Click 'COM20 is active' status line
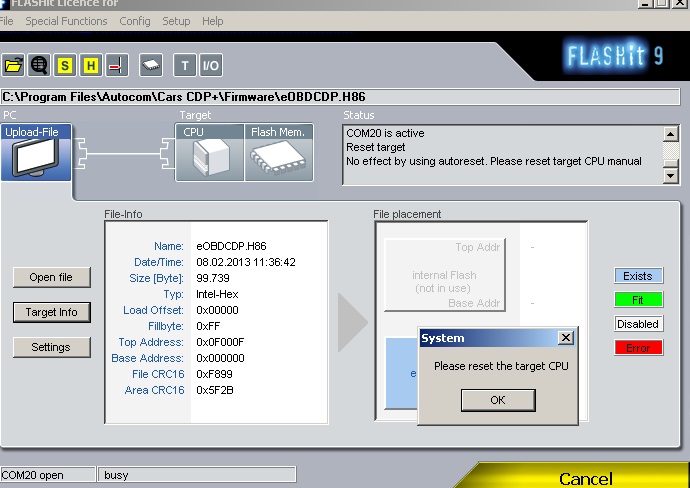The height and width of the screenshot is (488, 690). tap(385, 133)
